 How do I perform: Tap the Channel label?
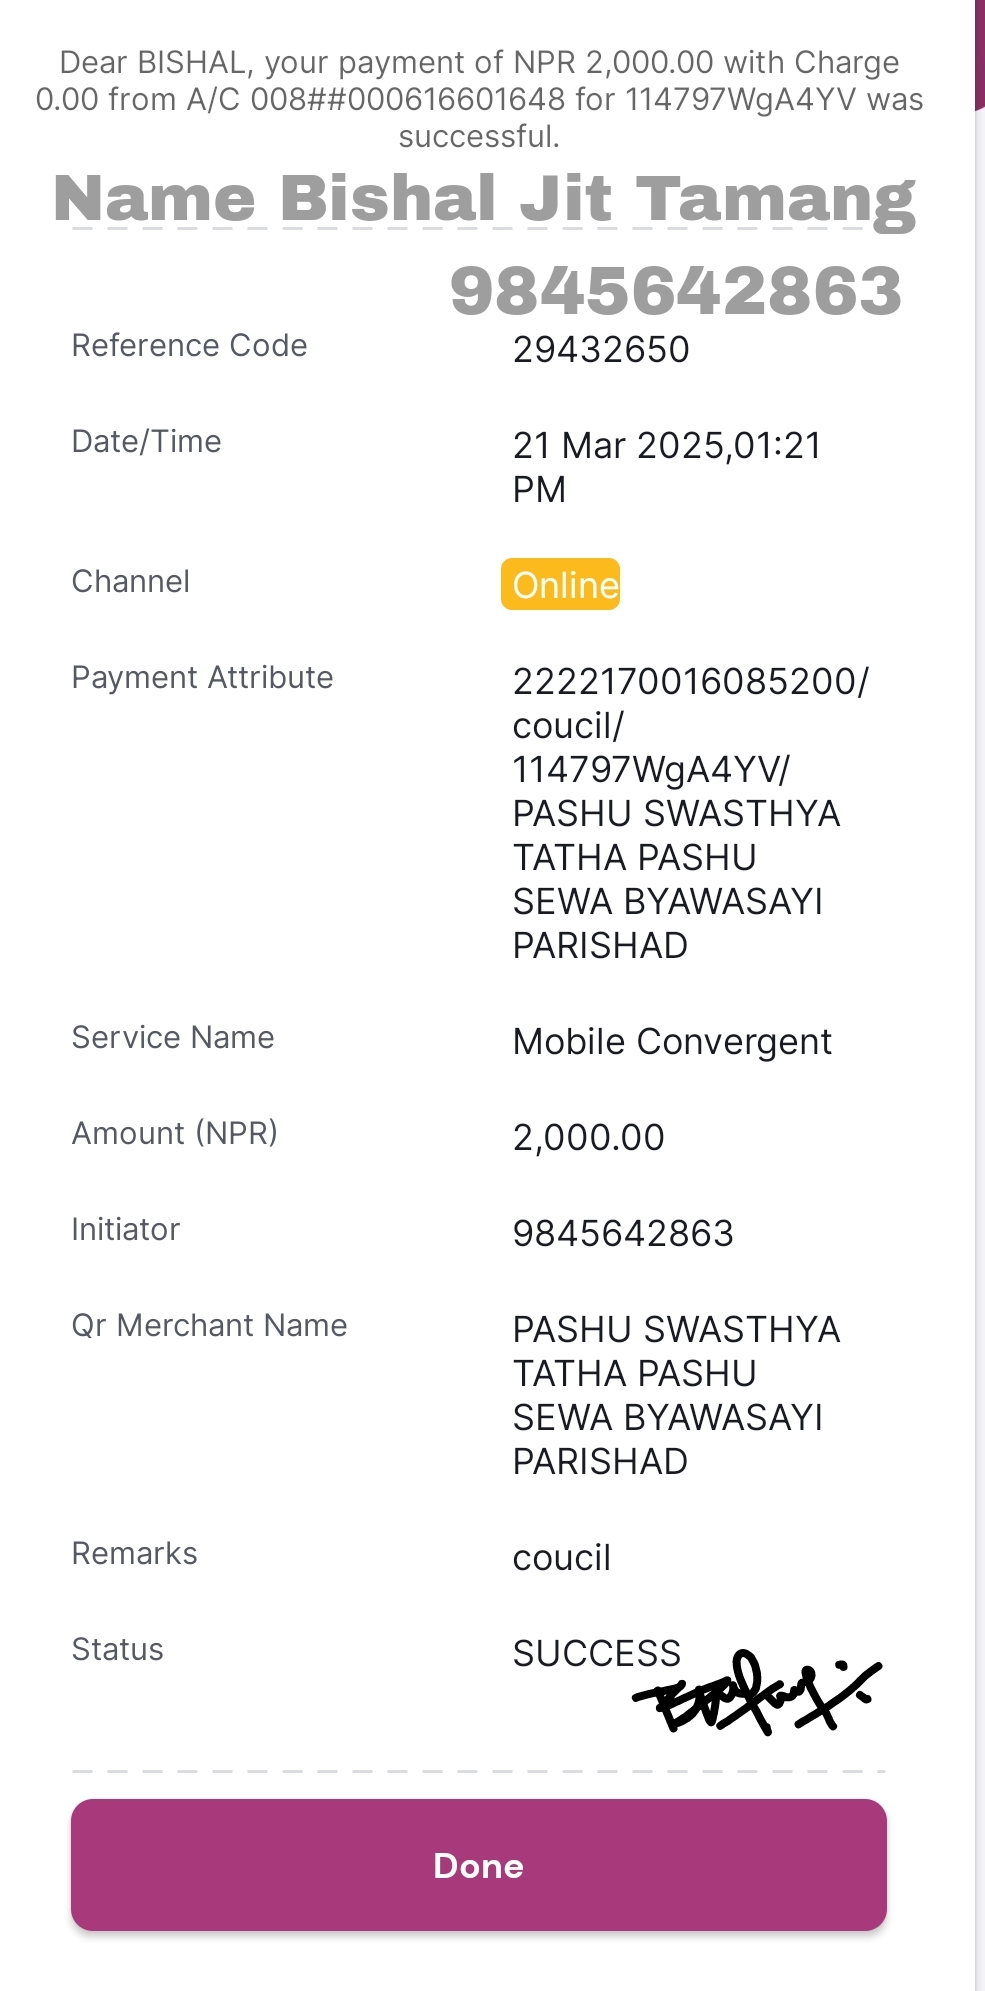[x=130, y=581]
